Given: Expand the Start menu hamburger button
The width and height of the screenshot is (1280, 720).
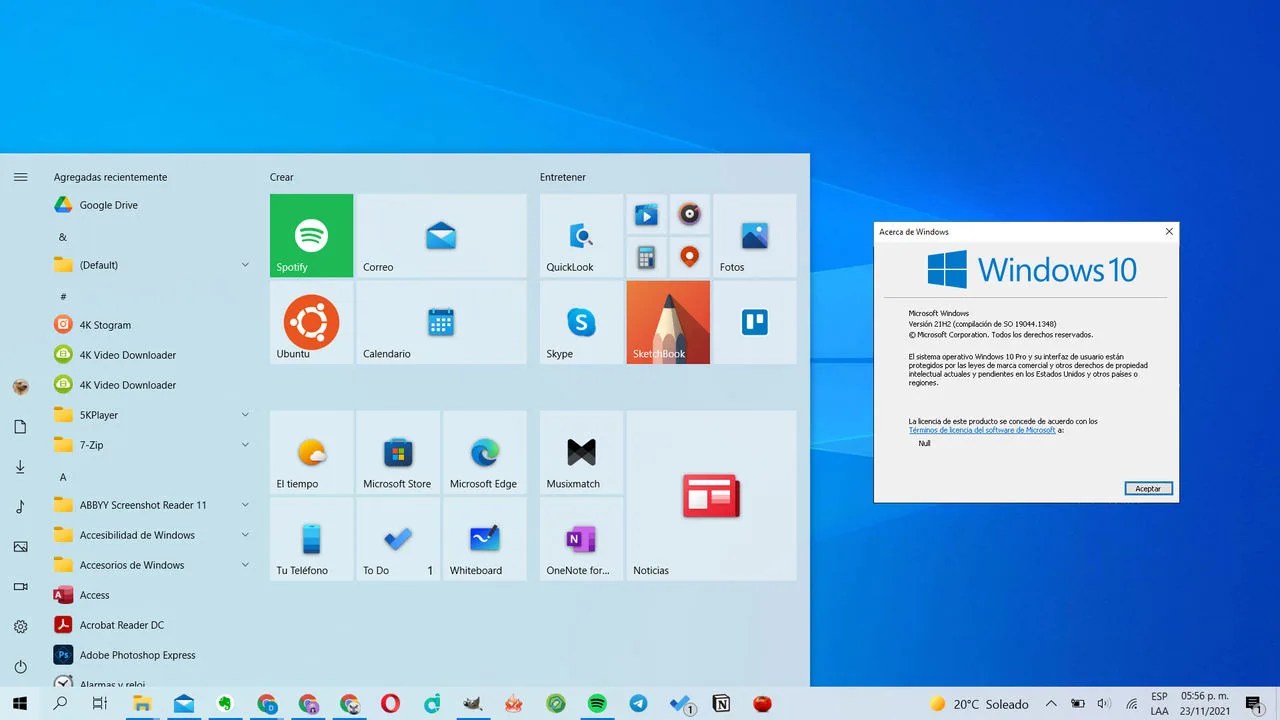Looking at the screenshot, I should pos(20,177).
